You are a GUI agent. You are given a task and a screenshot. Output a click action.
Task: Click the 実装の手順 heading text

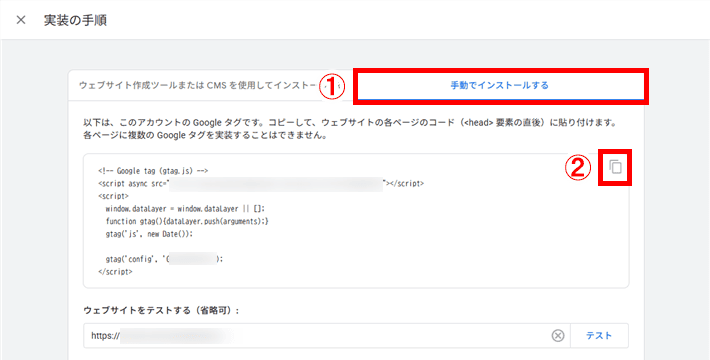75,20
